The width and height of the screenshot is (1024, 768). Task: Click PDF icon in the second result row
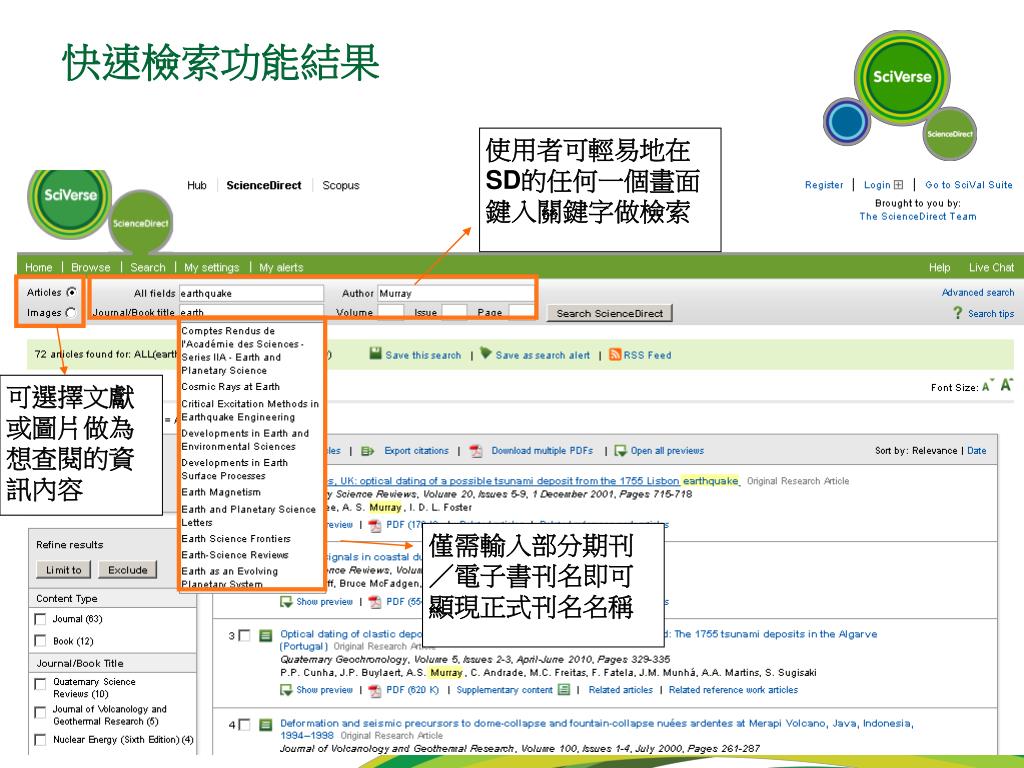click(x=374, y=601)
